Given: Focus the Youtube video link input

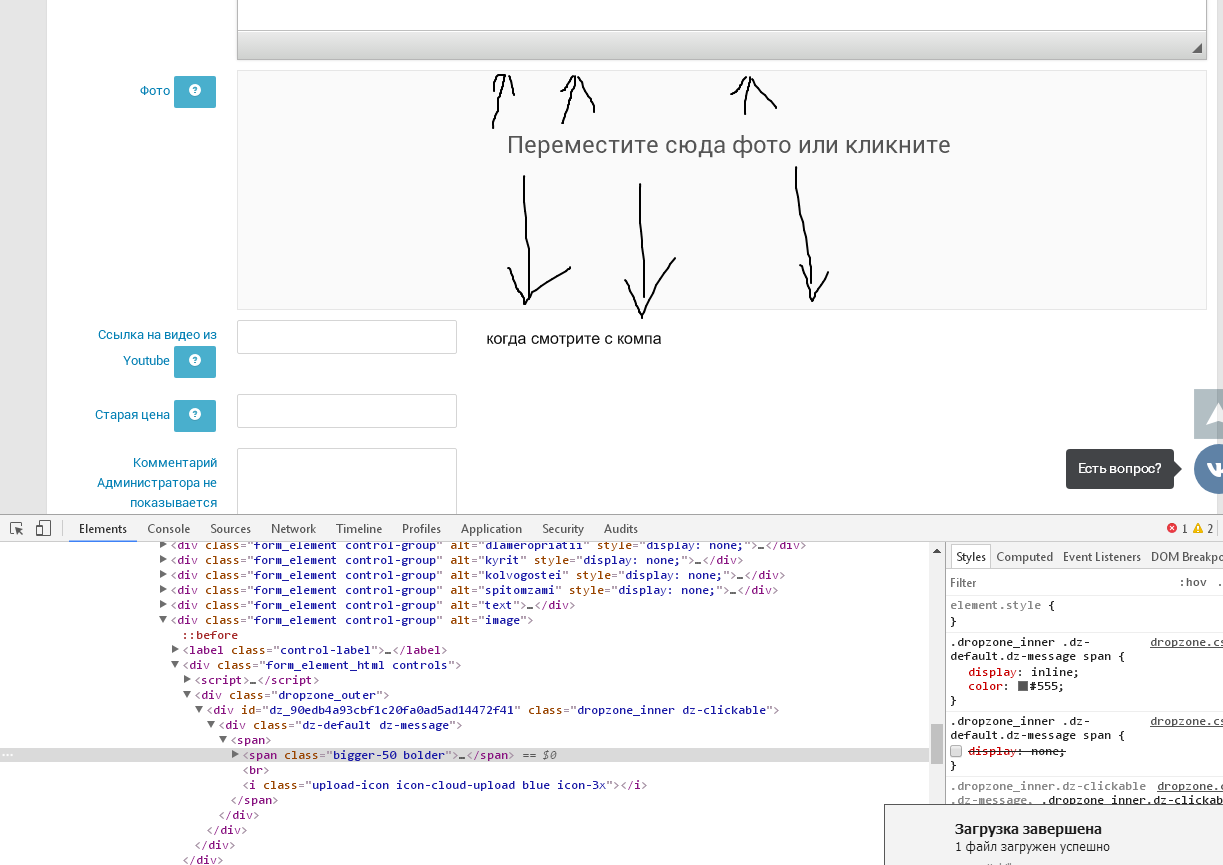Looking at the screenshot, I should (347, 337).
